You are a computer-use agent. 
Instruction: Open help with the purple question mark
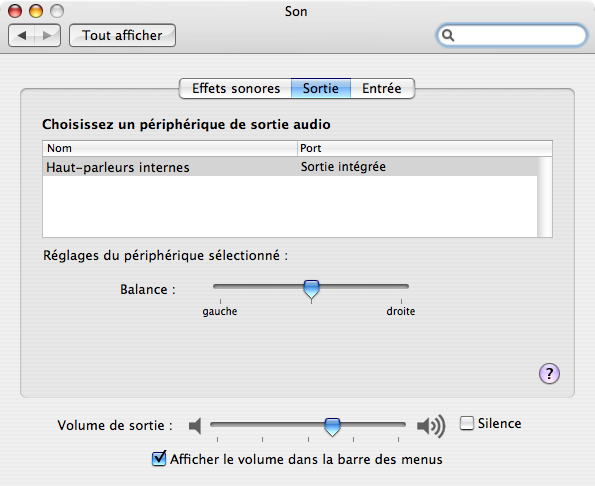tap(549, 374)
